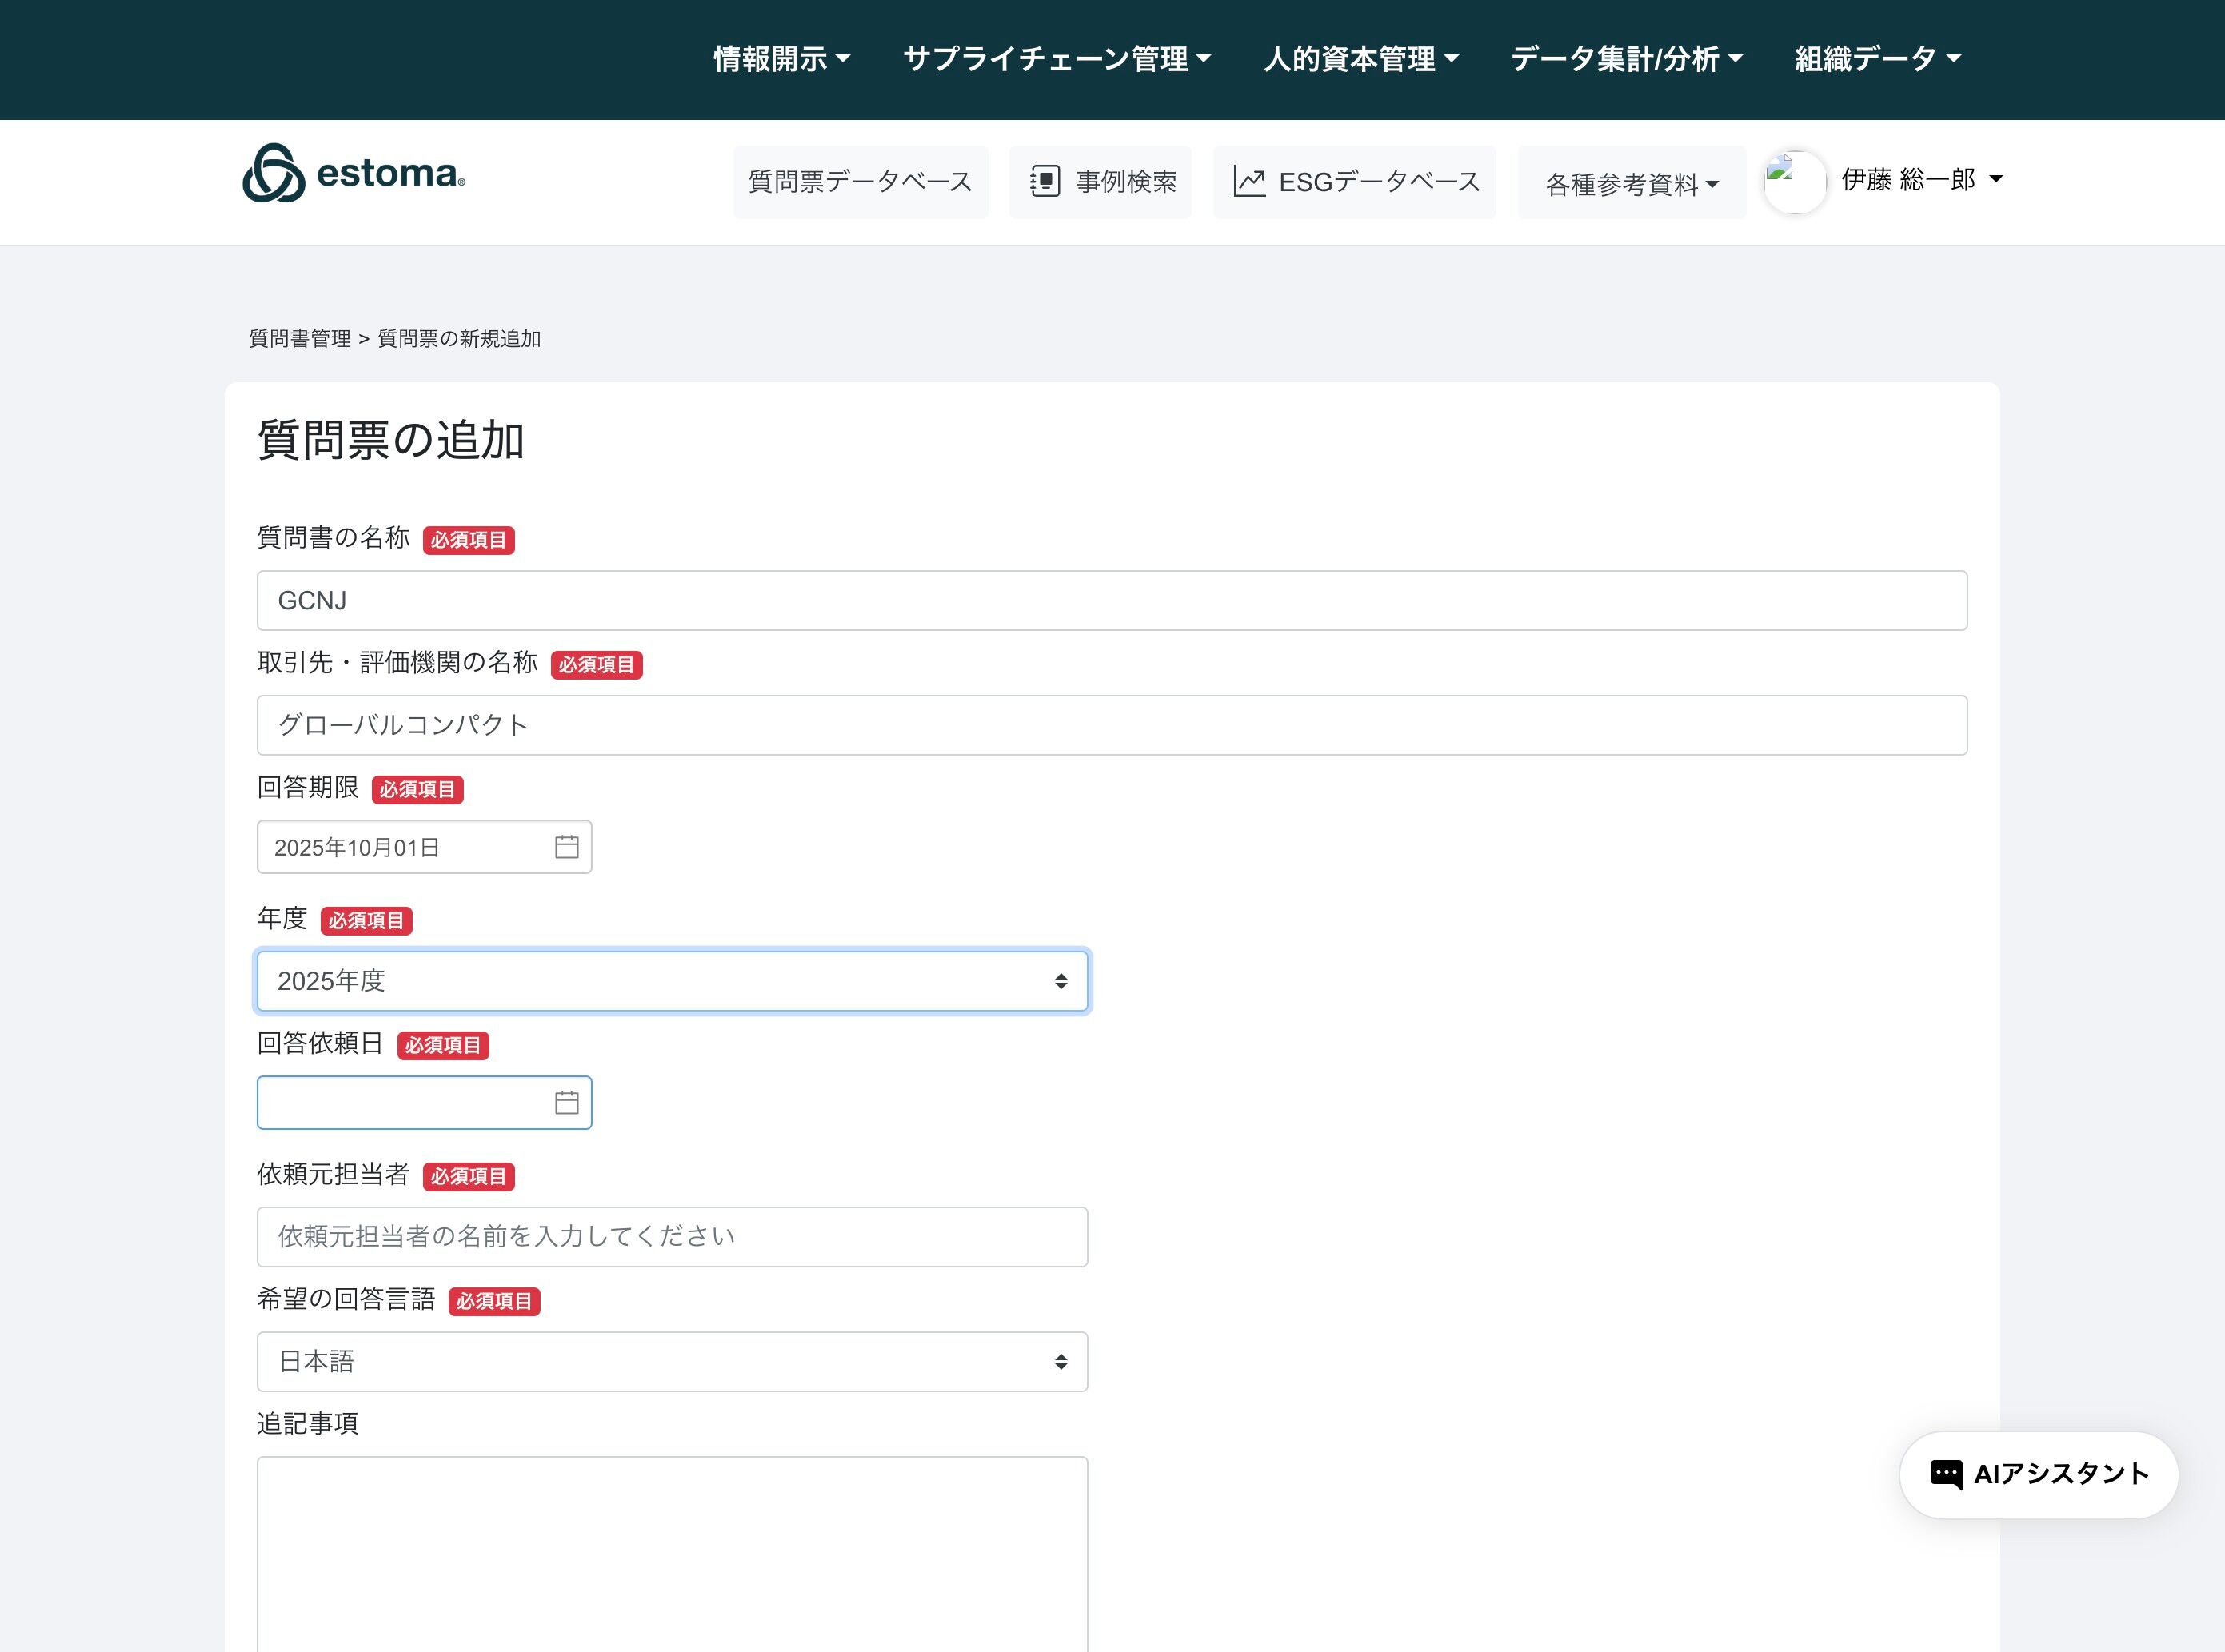Expand the 各種参考資料 dropdown
2225x1652 pixels.
click(1631, 184)
